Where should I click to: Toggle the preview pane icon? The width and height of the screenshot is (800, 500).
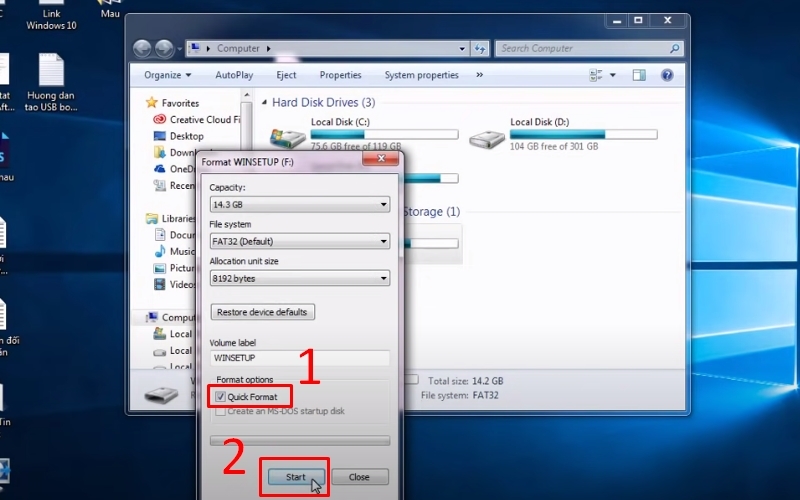[x=639, y=76]
